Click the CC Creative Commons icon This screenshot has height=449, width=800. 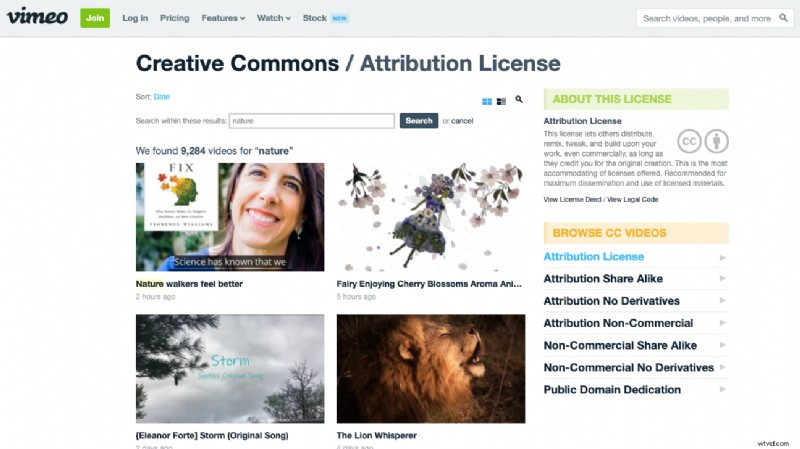click(690, 141)
